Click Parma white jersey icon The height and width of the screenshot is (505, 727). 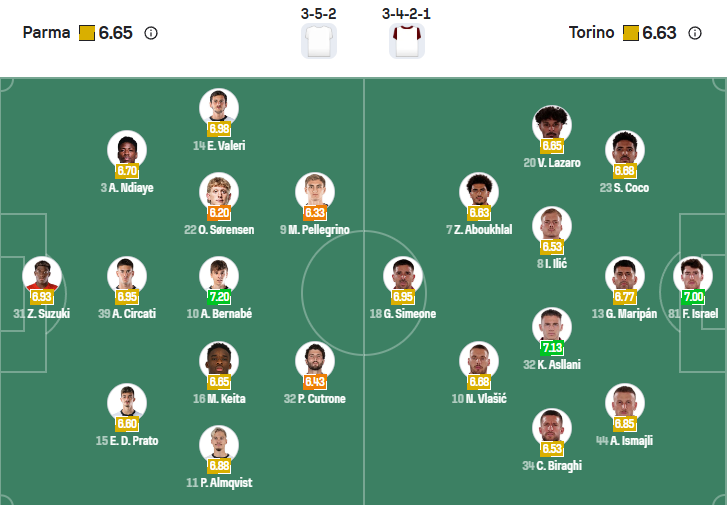click(319, 41)
